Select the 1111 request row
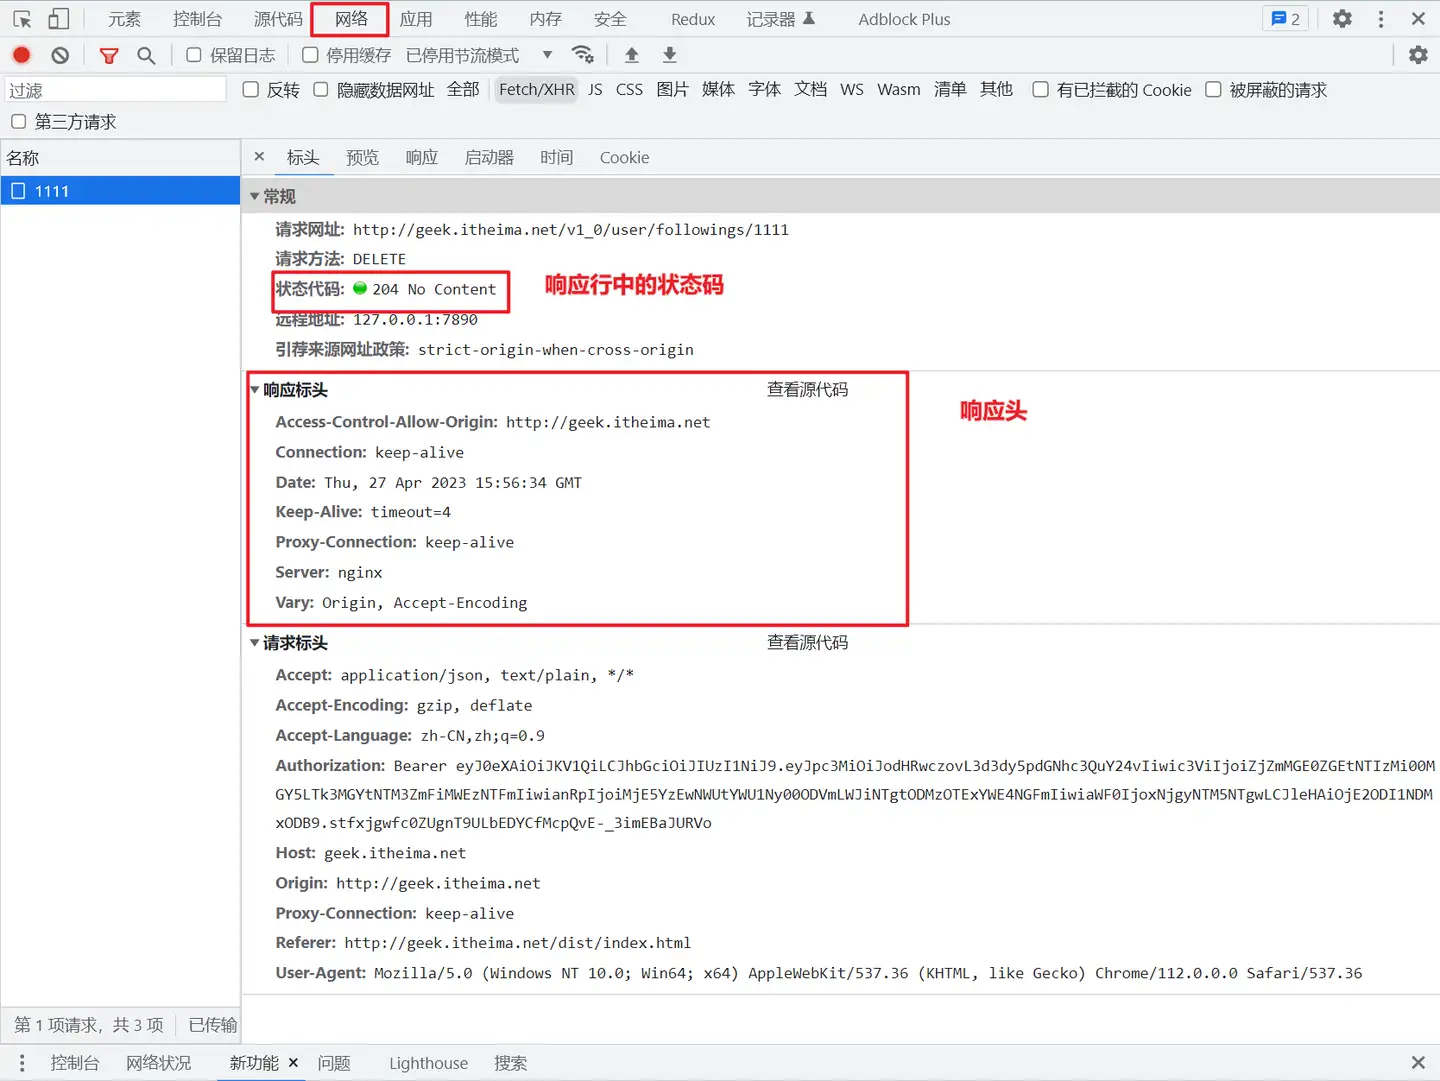 coord(120,191)
